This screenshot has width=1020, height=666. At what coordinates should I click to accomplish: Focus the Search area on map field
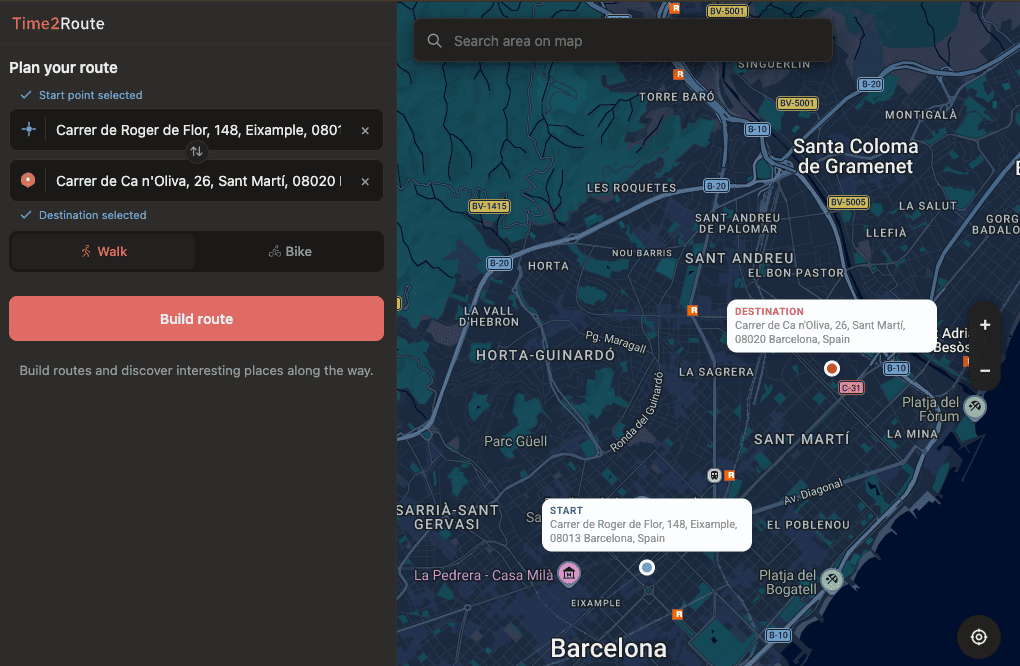click(x=623, y=41)
